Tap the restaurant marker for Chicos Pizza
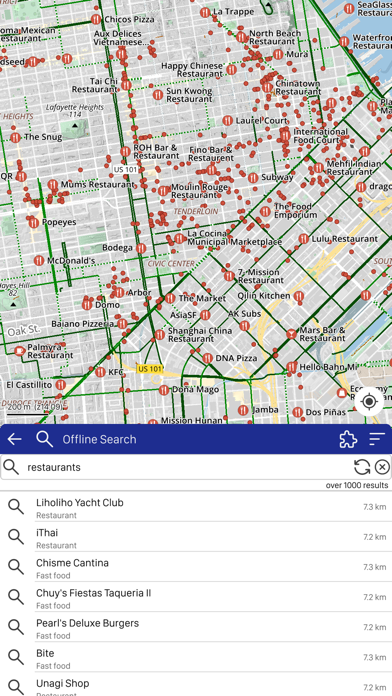 (95, 19)
